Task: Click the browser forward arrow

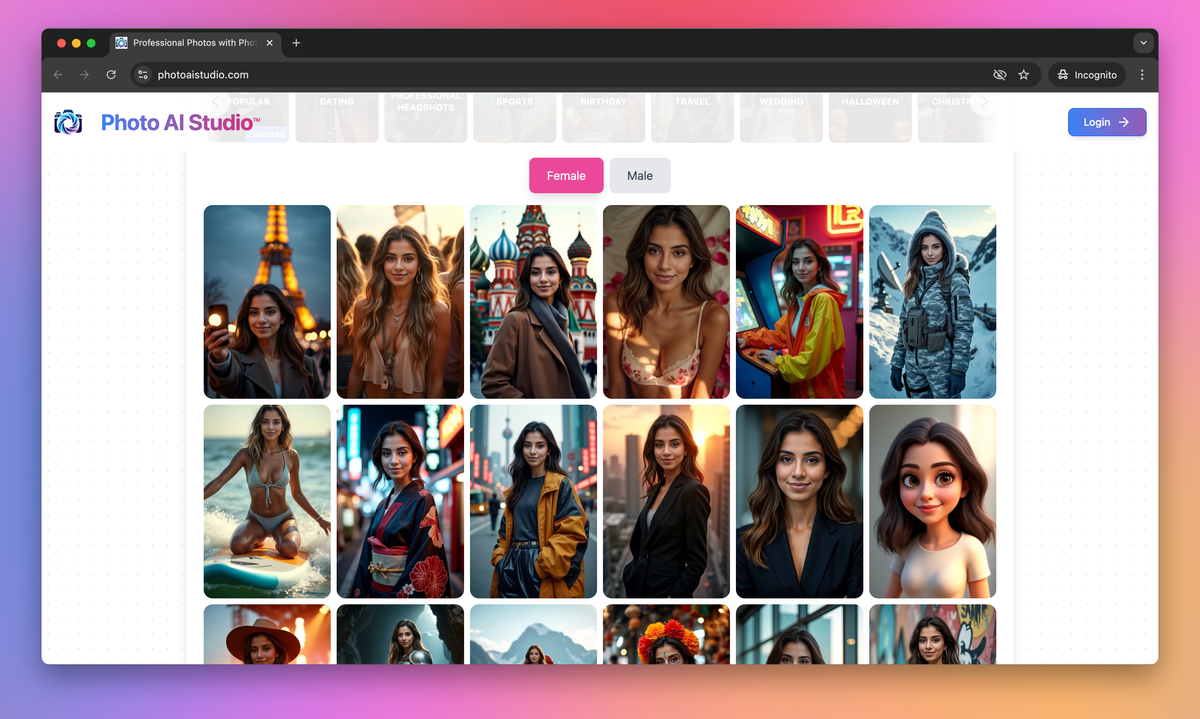Action: click(x=84, y=75)
